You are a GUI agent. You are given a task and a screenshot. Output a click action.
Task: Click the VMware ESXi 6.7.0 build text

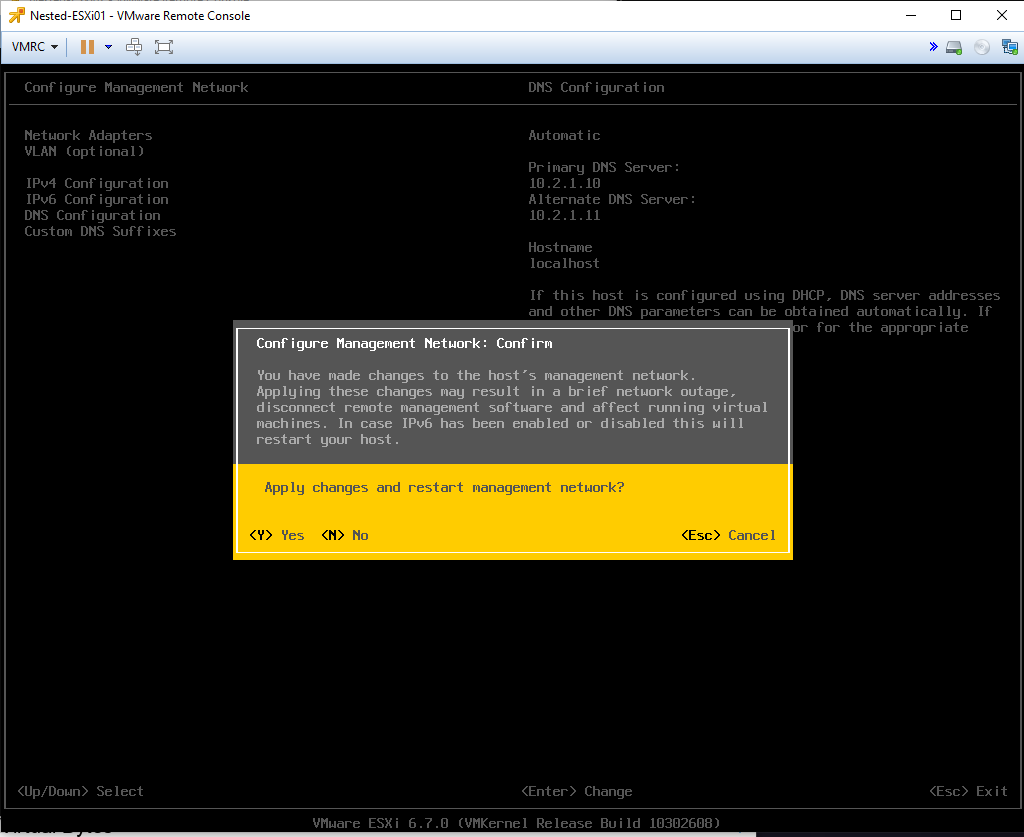click(516, 823)
